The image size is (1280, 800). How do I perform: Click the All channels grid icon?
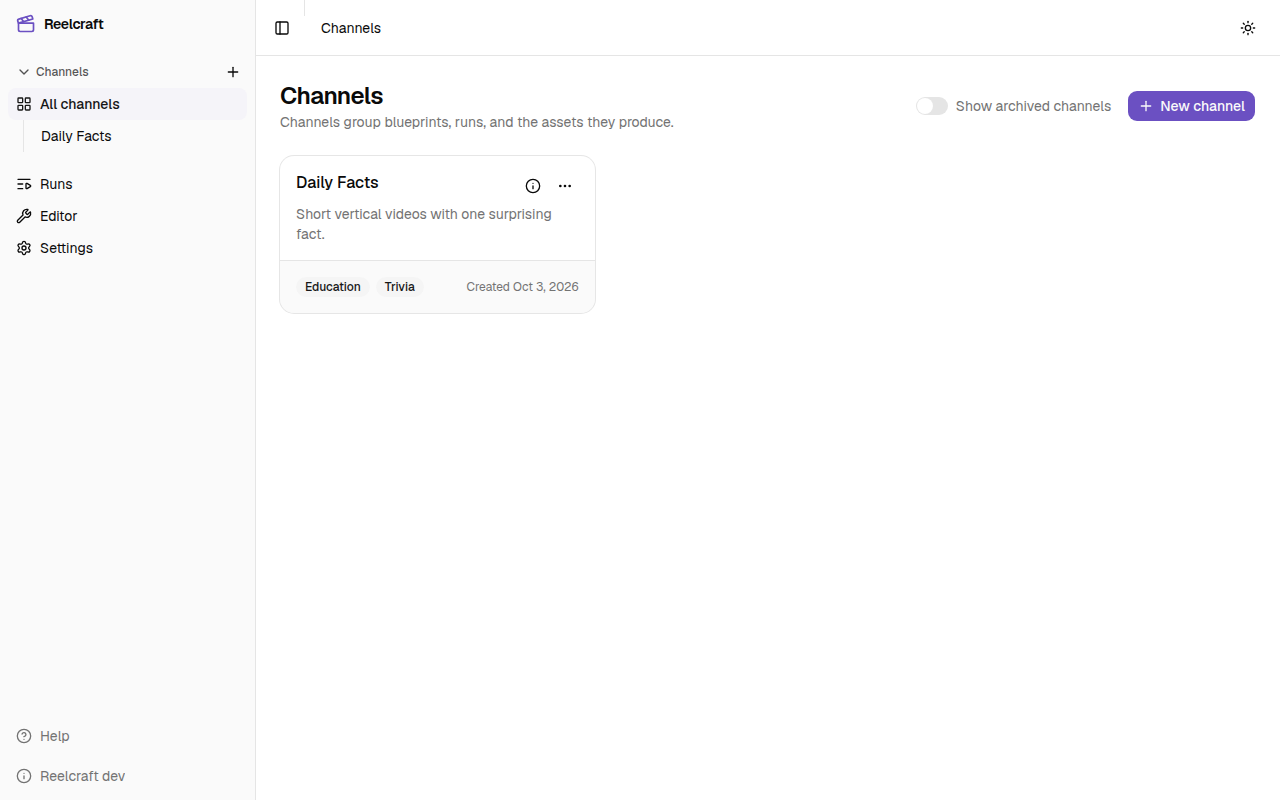pos(24,104)
